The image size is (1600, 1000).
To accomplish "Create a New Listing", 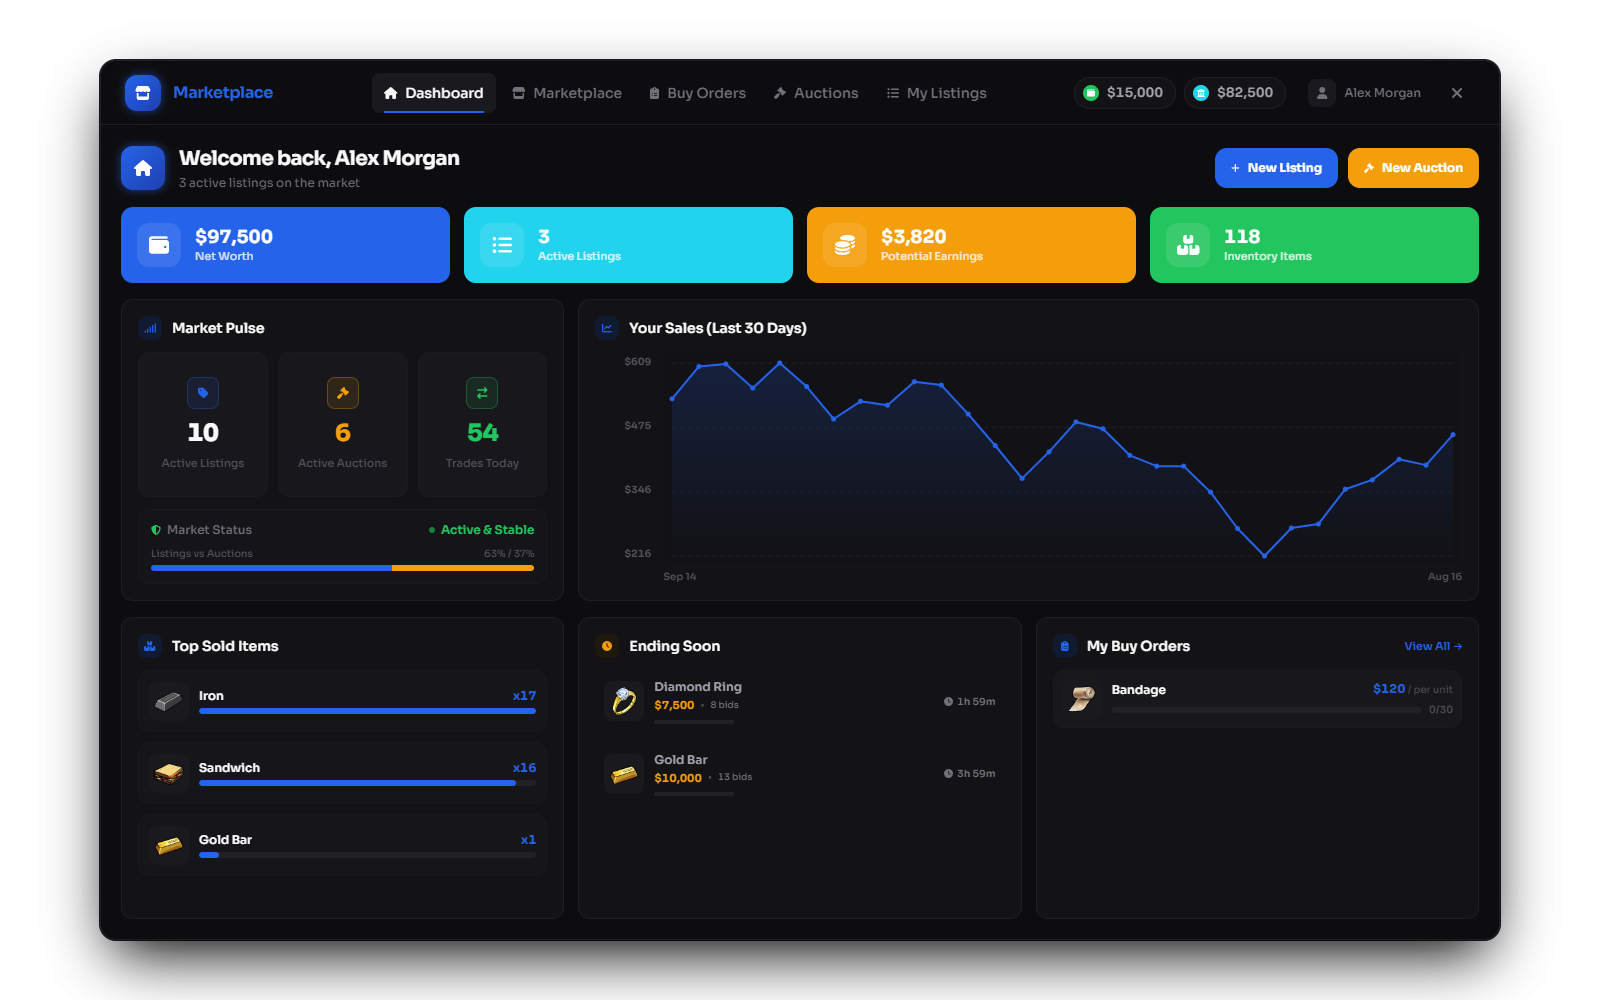I will (x=1276, y=168).
